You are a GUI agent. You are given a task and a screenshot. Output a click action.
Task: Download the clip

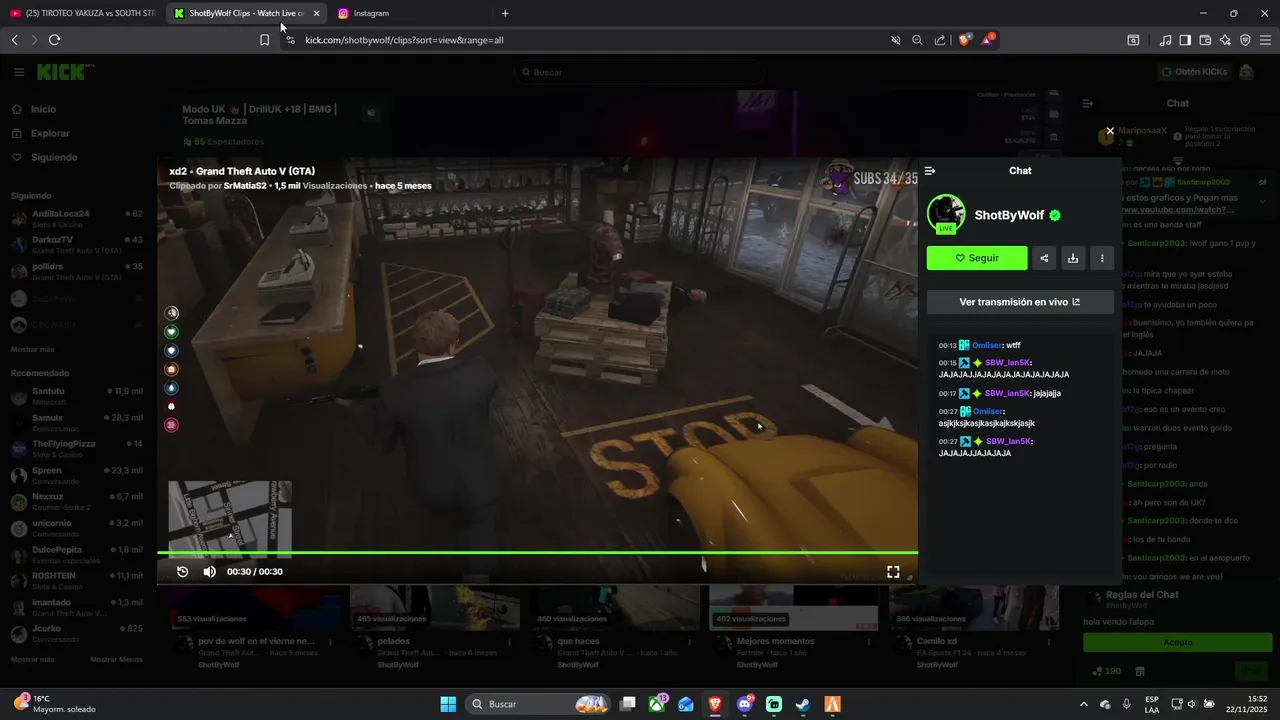pyautogui.click(x=1073, y=258)
